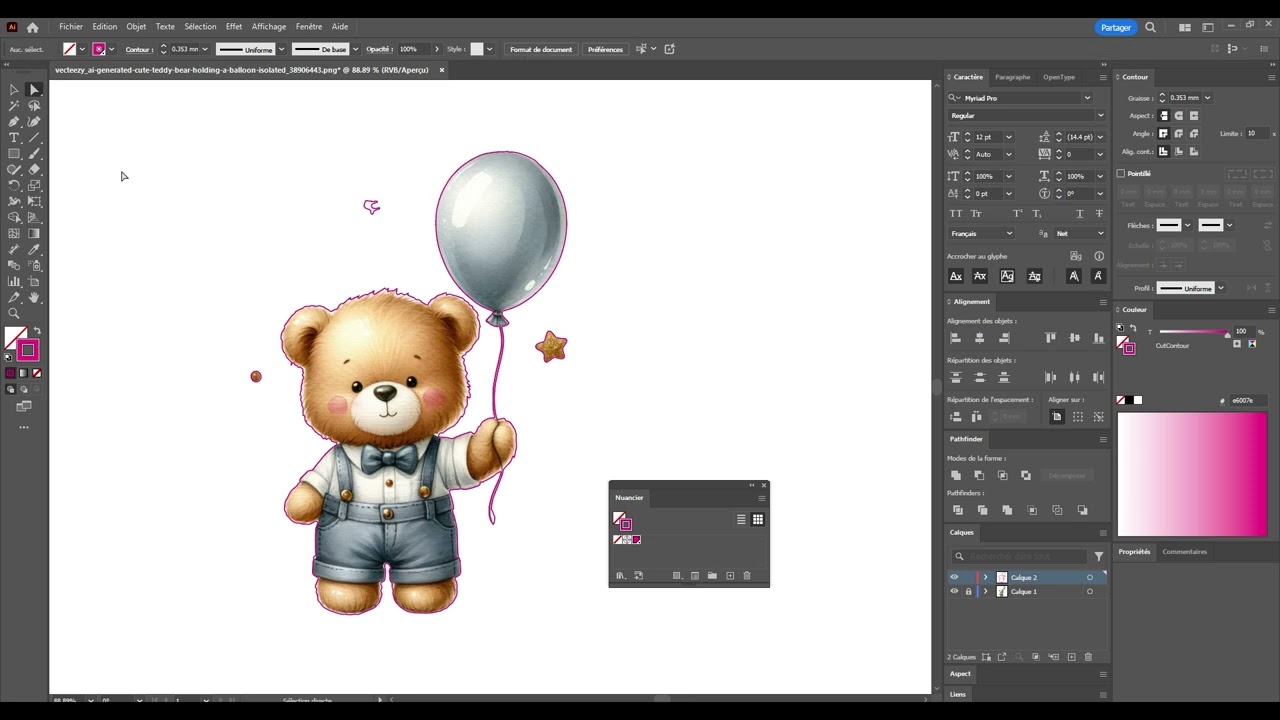The image size is (1280, 720).
Task: Select the Direct Selection arrow tool
Action: pos(34,90)
